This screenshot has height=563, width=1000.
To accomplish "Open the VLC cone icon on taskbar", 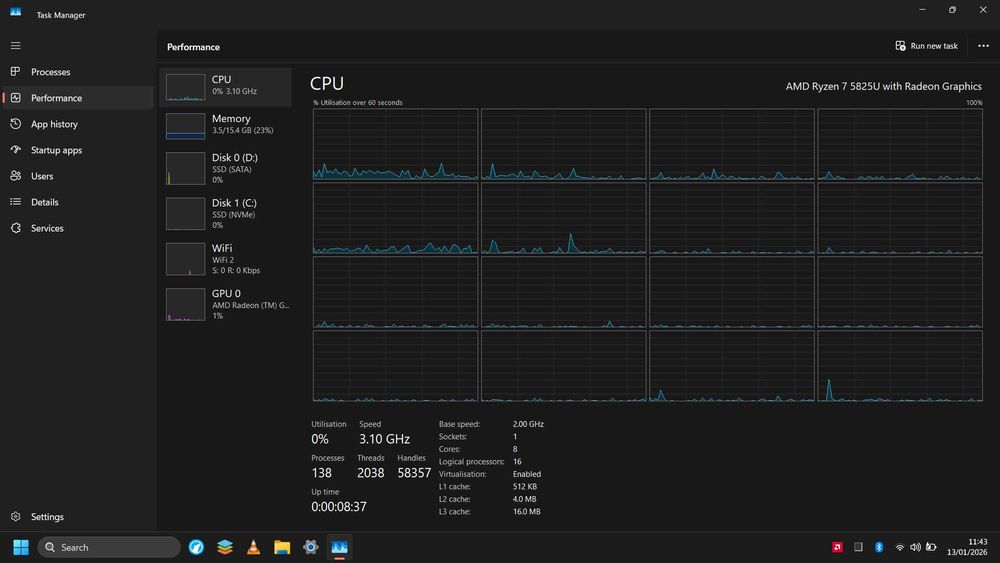I will tap(253, 547).
